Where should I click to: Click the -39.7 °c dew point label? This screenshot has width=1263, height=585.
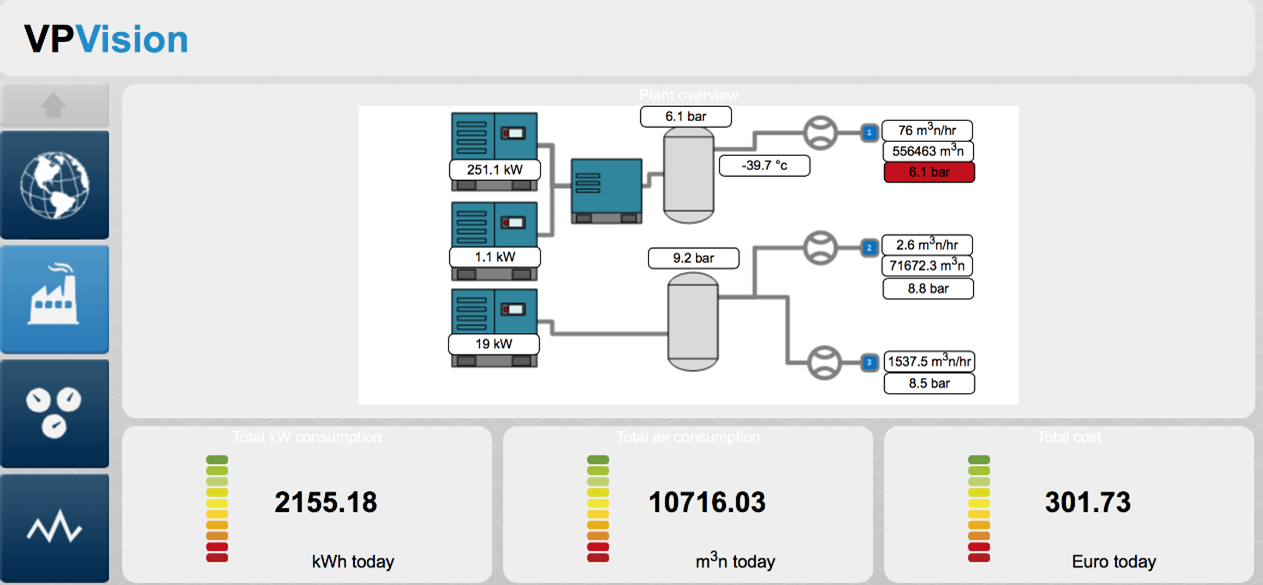[764, 165]
